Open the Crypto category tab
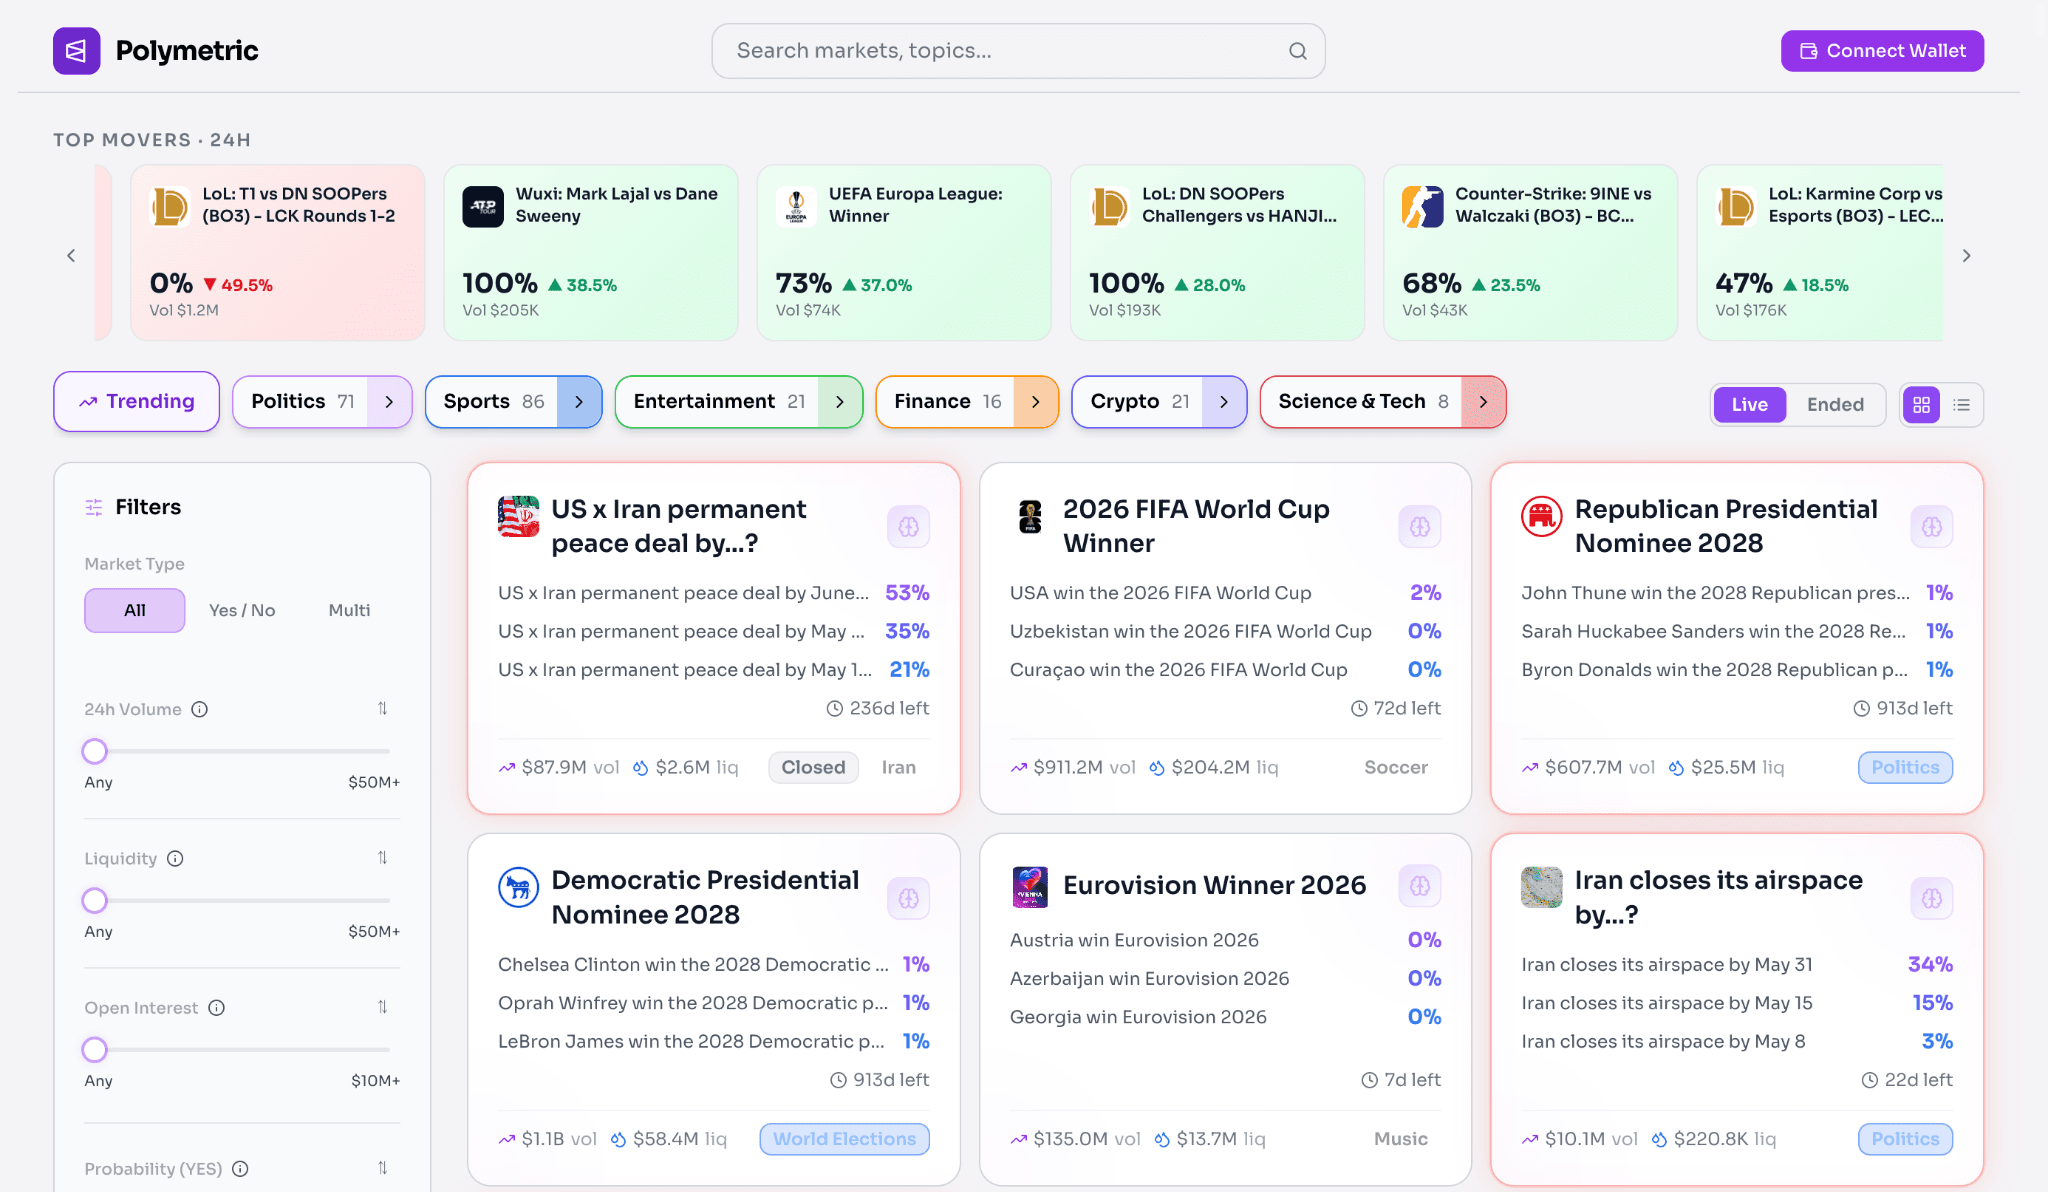2048x1192 pixels. point(1139,401)
